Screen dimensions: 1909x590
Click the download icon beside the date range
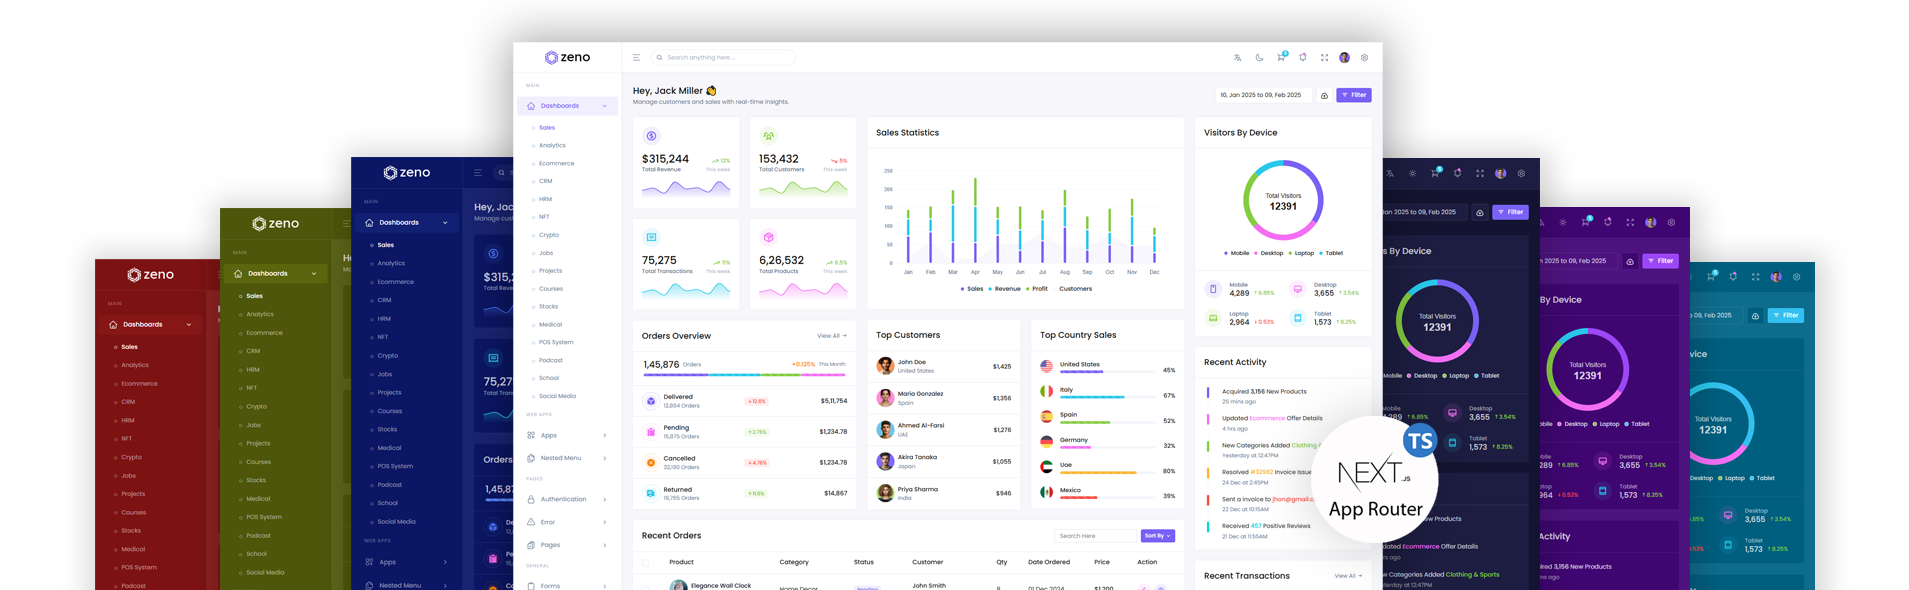coord(1324,96)
